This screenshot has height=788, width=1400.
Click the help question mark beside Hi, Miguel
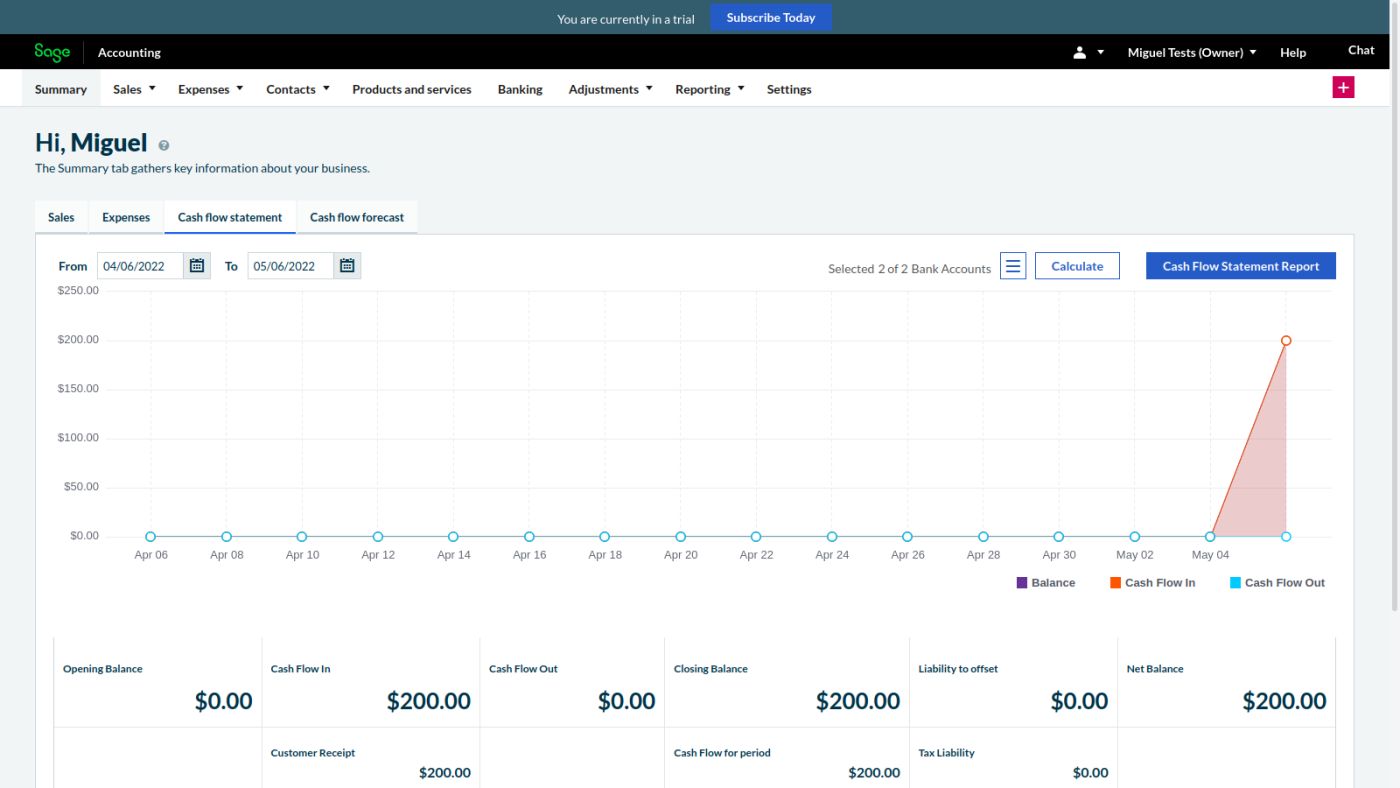(164, 146)
